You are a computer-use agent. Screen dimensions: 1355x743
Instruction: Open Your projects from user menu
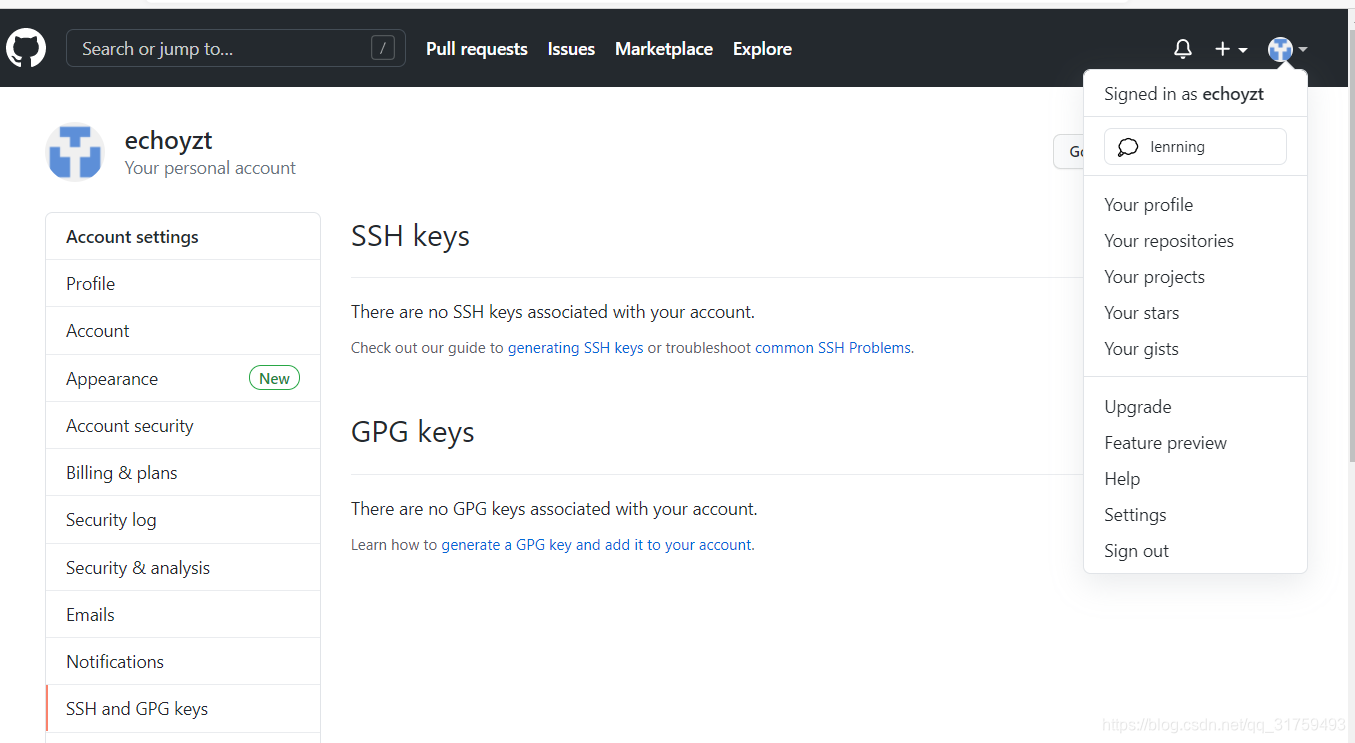tap(1195, 276)
